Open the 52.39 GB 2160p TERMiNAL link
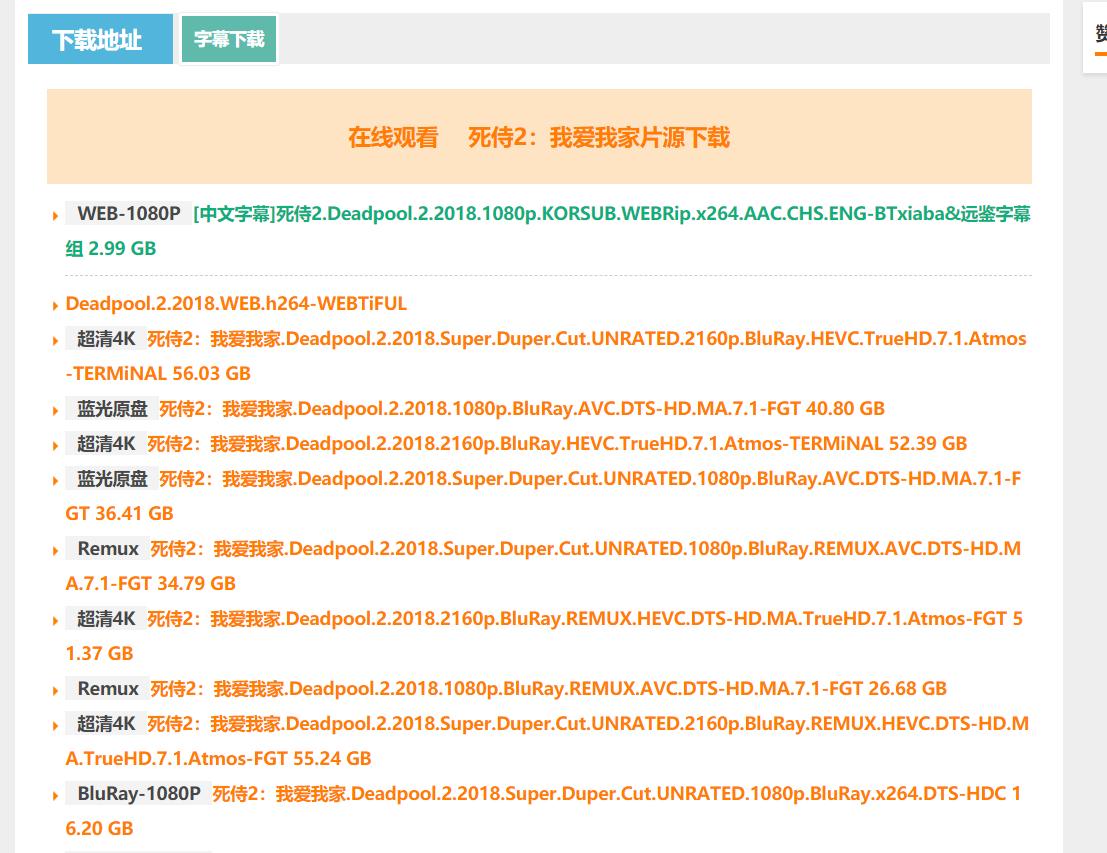The height and width of the screenshot is (853, 1107). click(x=557, y=443)
